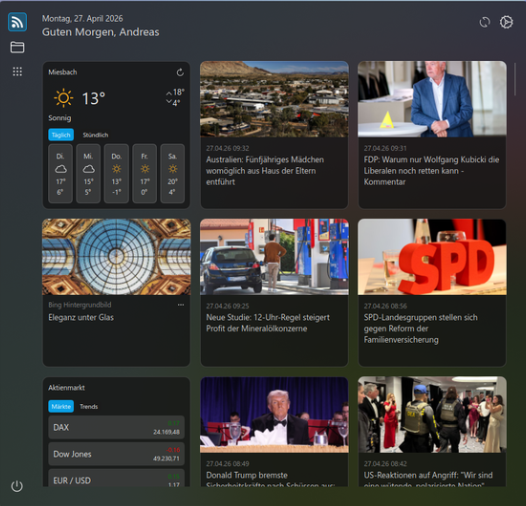This screenshot has width=526, height=506.
Task: Click the Sonnig weather condition text
Action: click(x=59, y=118)
